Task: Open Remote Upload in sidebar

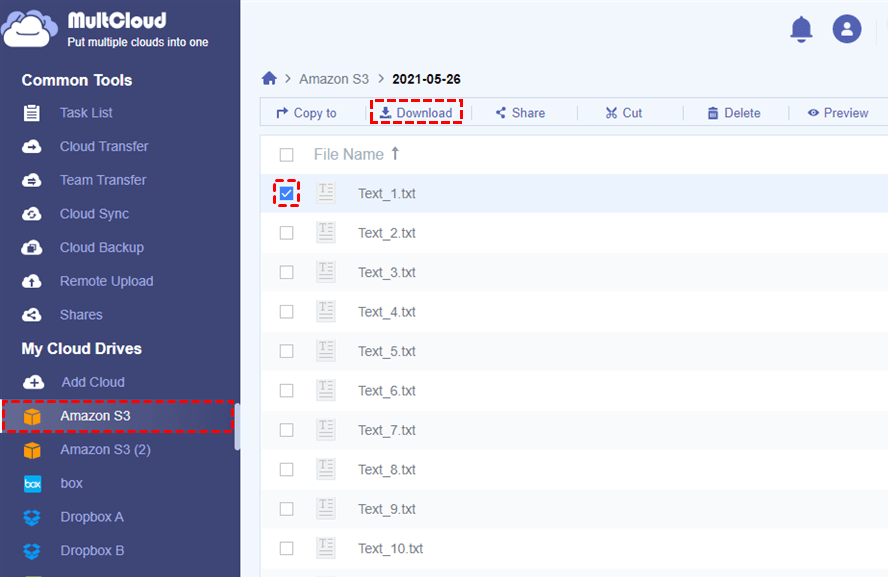Action: pyautogui.click(x=106, y=281)
